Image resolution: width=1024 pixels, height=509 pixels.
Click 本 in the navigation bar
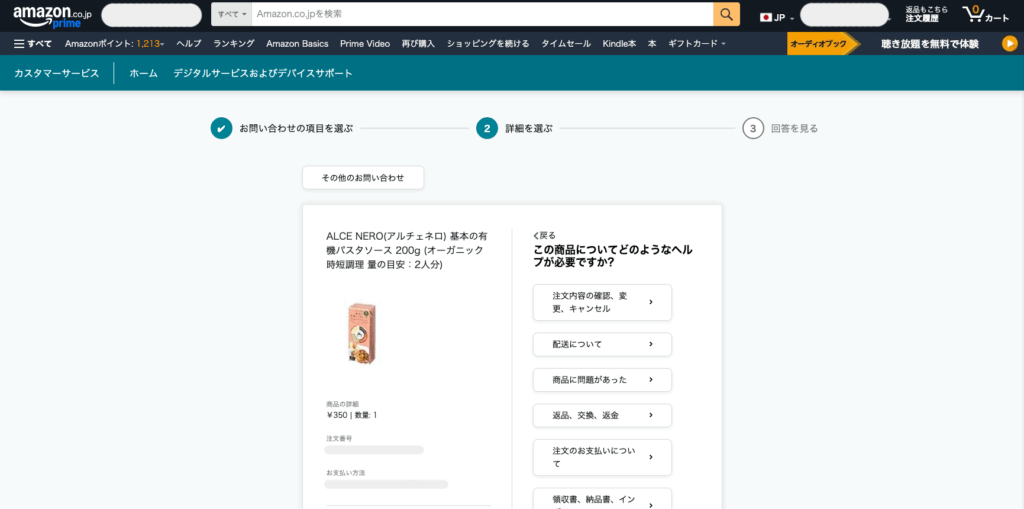pyautogui.click(x=652, y=44)
